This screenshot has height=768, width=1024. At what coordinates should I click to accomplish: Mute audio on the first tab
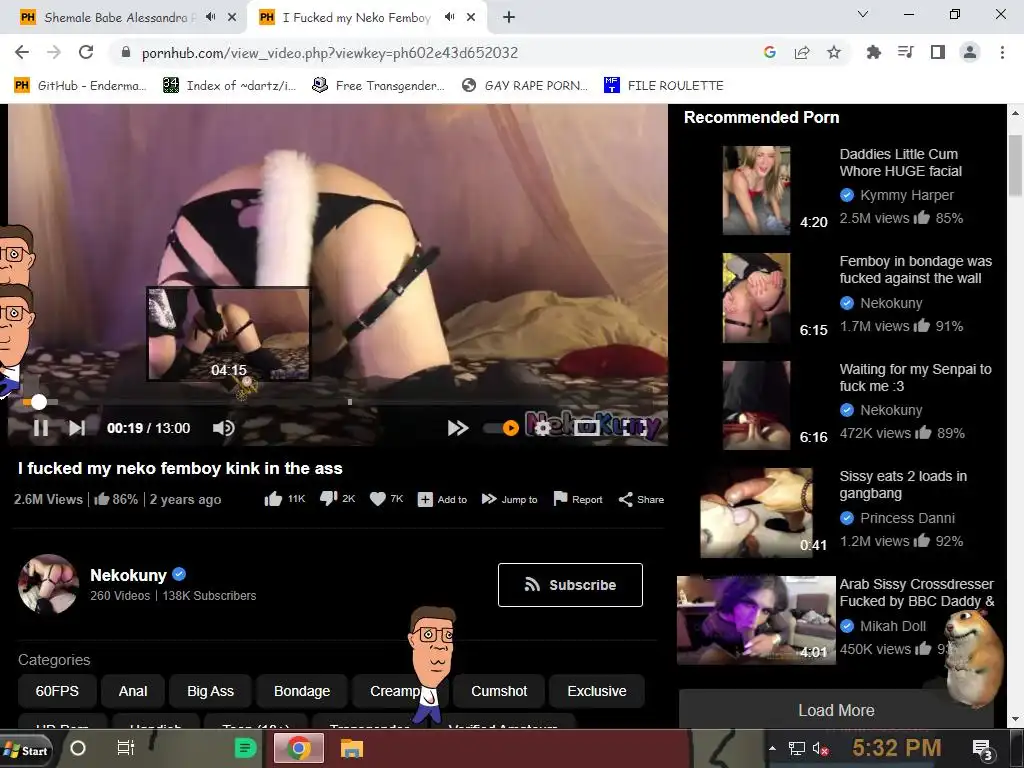coord(210,17)
